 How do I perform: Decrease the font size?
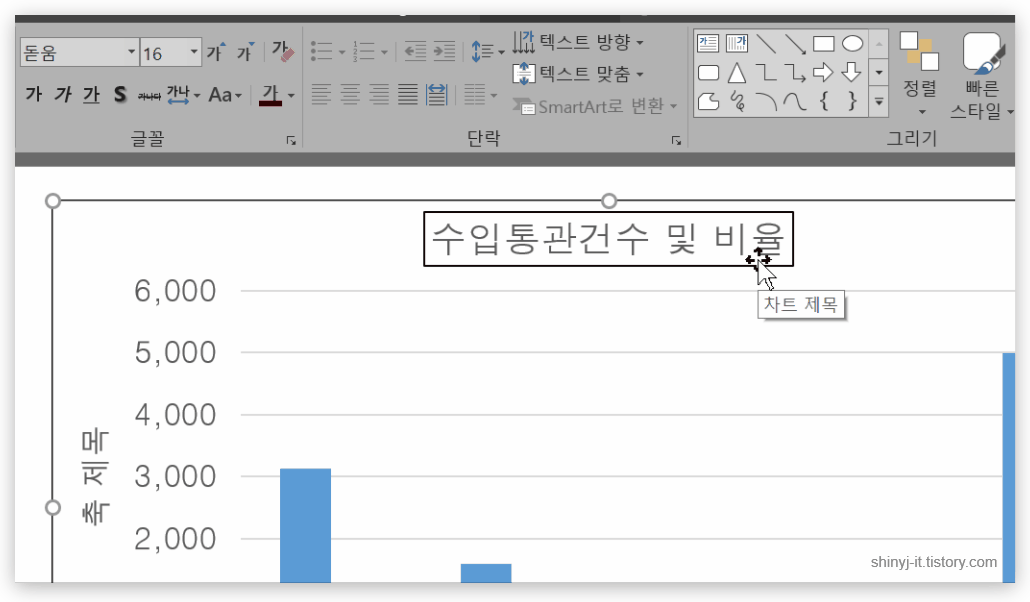point(245,51)
